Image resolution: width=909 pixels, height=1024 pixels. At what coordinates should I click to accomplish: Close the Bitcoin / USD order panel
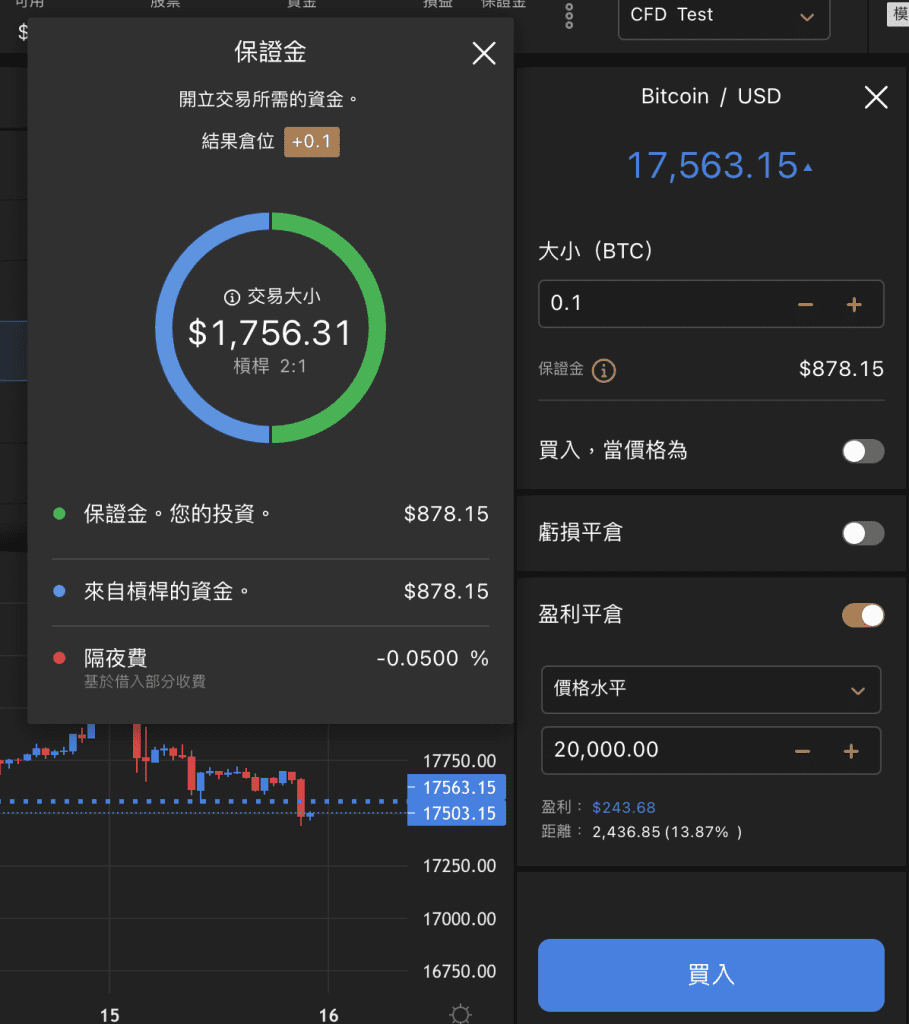click(x=875, y=97)
